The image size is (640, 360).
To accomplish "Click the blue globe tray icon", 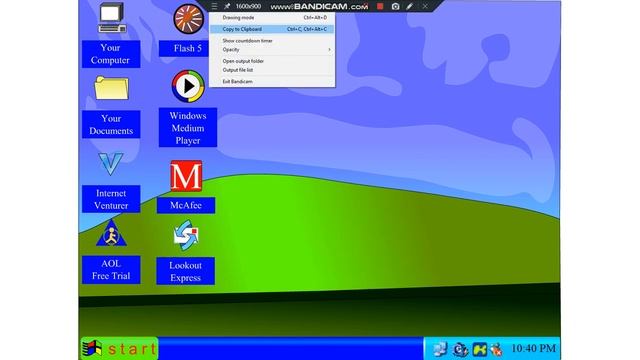I will click(x=460, y=349).
